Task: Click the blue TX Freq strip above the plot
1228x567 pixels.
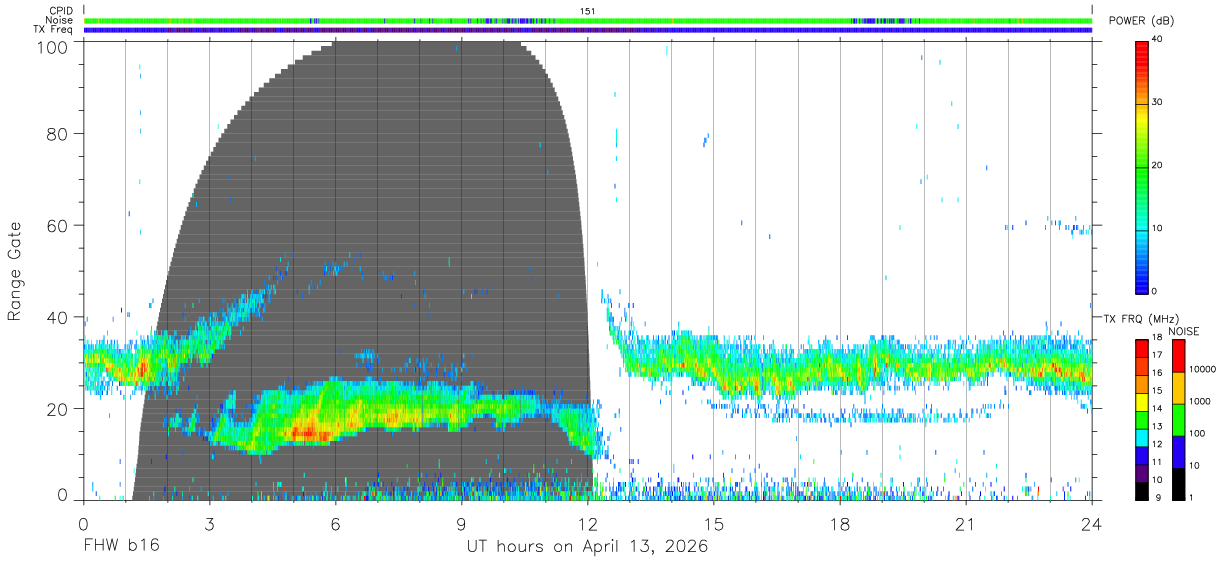Action: pos(588,30)
